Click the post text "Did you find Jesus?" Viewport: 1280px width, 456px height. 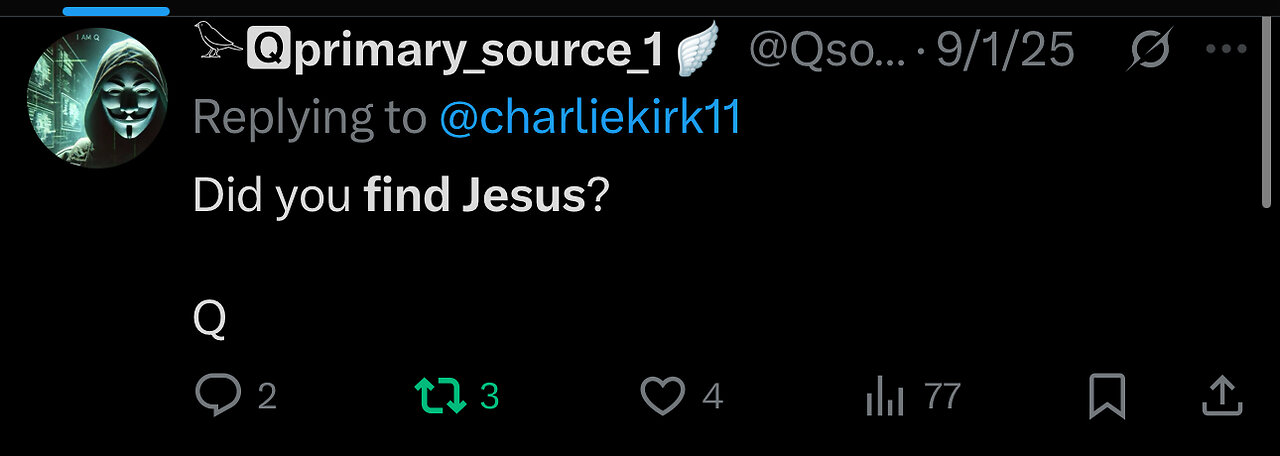[x=400, y=196]
